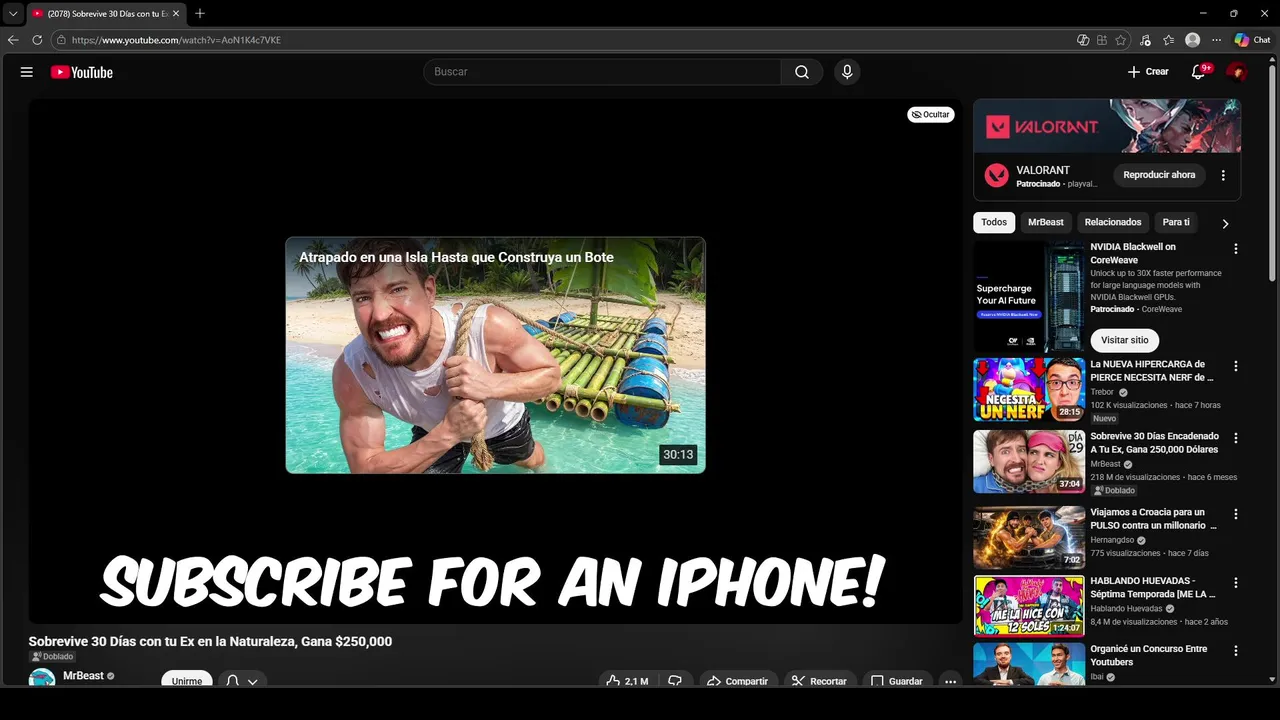Open new browser tab with plus

200,13
